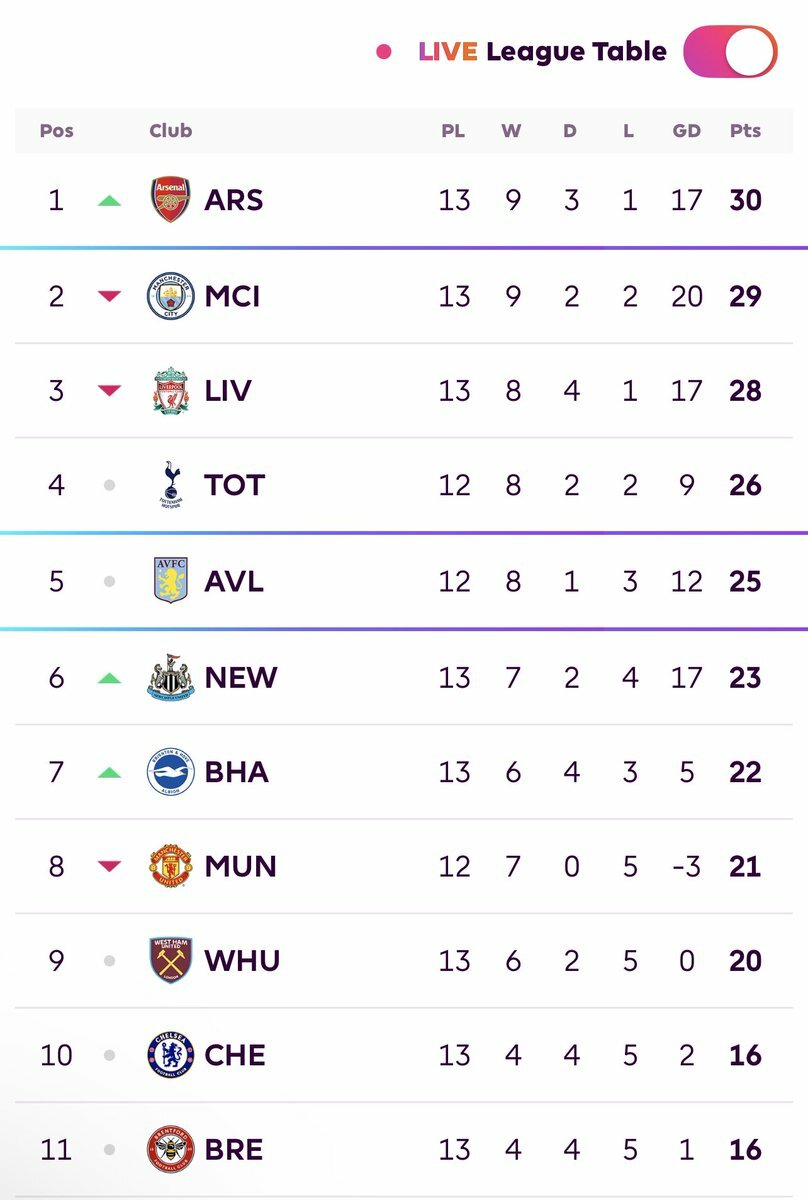Screen dimensions: 808x1200
Task: Open the Arsenal club crest
Action: click(x=170, y=200)
